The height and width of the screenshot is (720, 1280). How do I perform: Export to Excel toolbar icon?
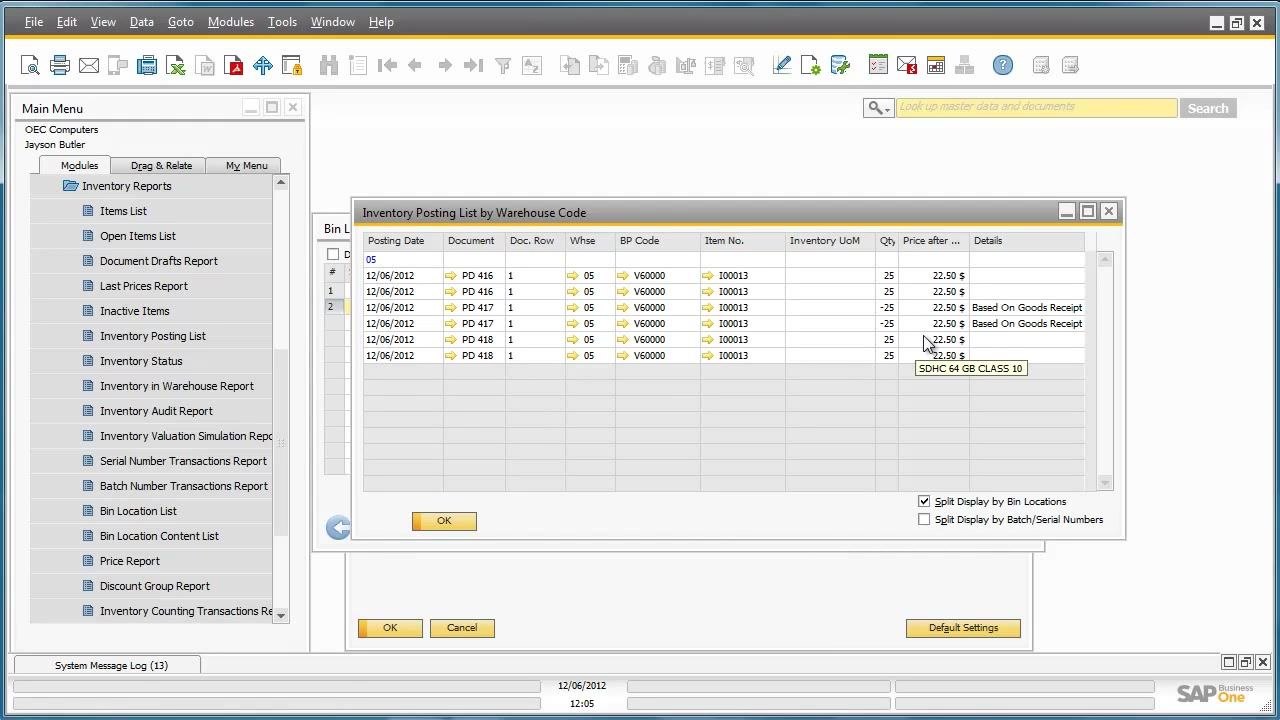176,66
